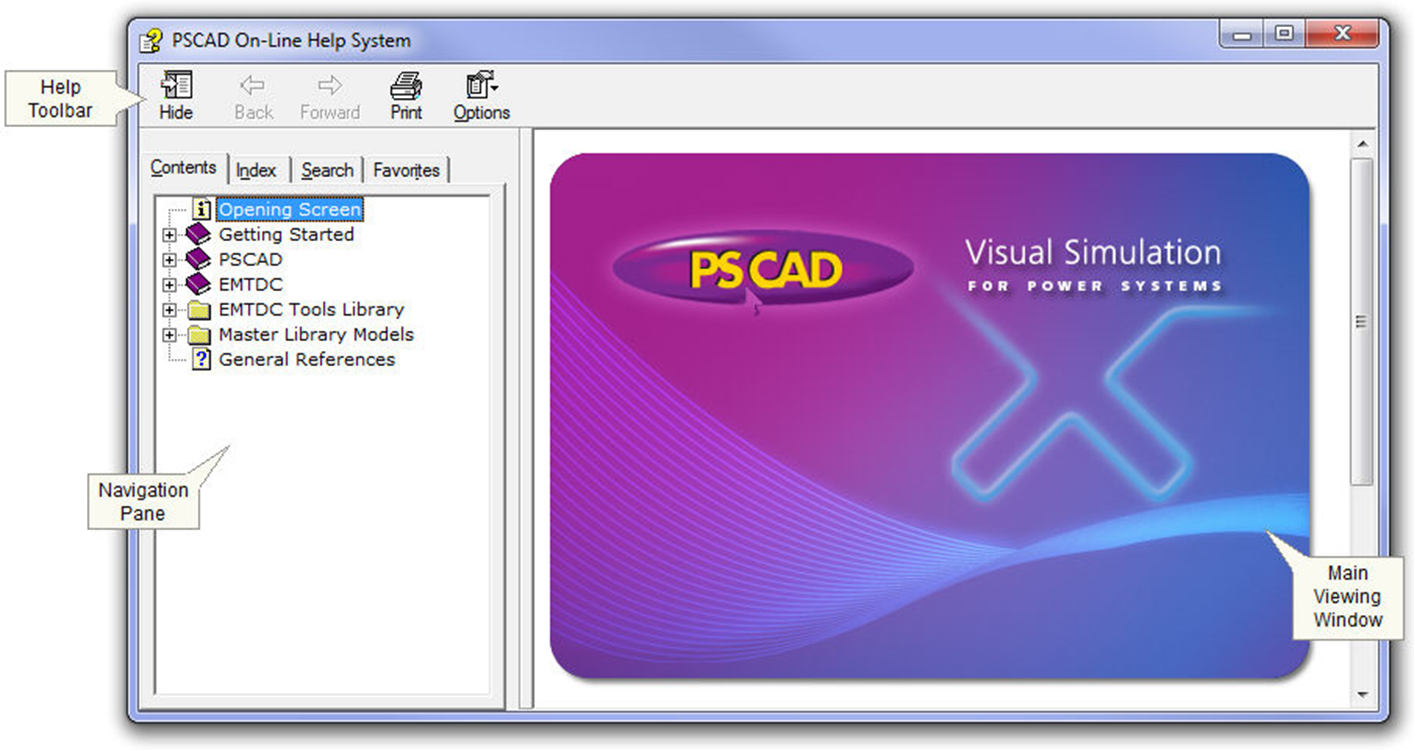Click the EMTDC Tools Library folder icon
The height and width of the screenshot is (750, 1414).
(199, 310)
